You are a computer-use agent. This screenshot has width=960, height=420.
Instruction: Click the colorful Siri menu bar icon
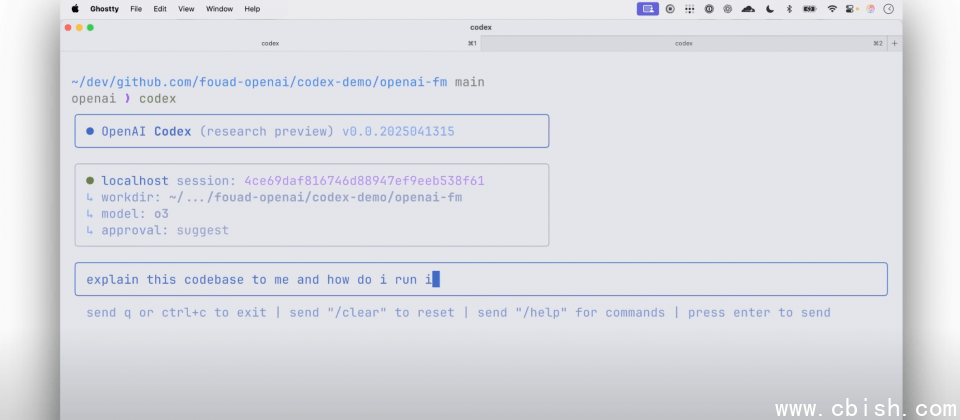871,9
